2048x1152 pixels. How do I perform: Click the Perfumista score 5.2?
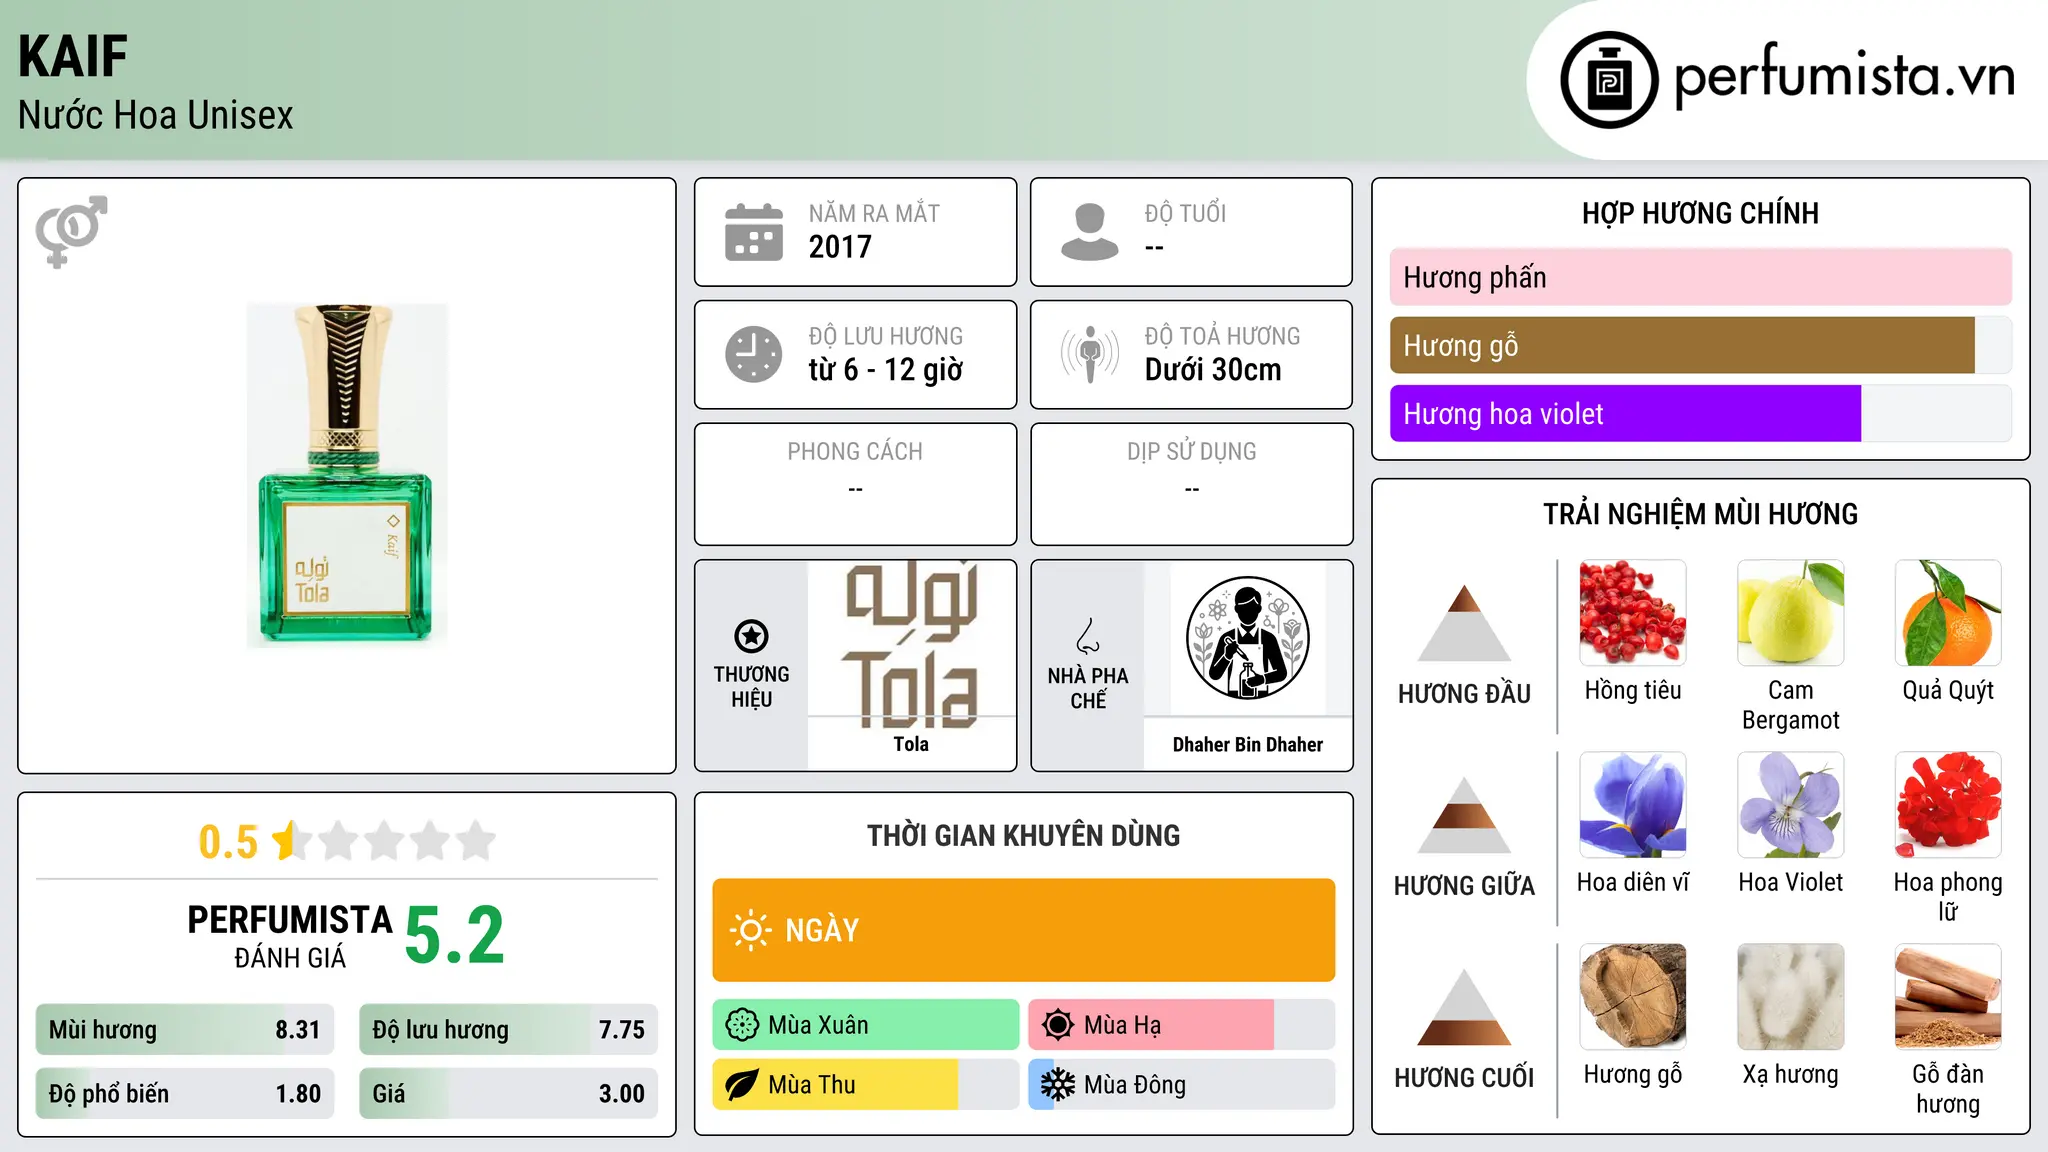click(455, 936)
